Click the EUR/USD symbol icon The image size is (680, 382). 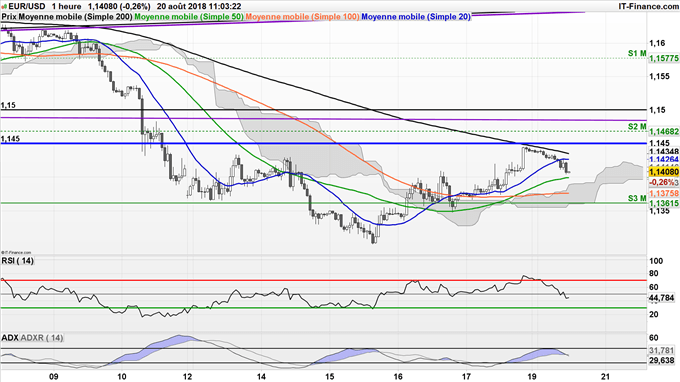coord(4,6)
